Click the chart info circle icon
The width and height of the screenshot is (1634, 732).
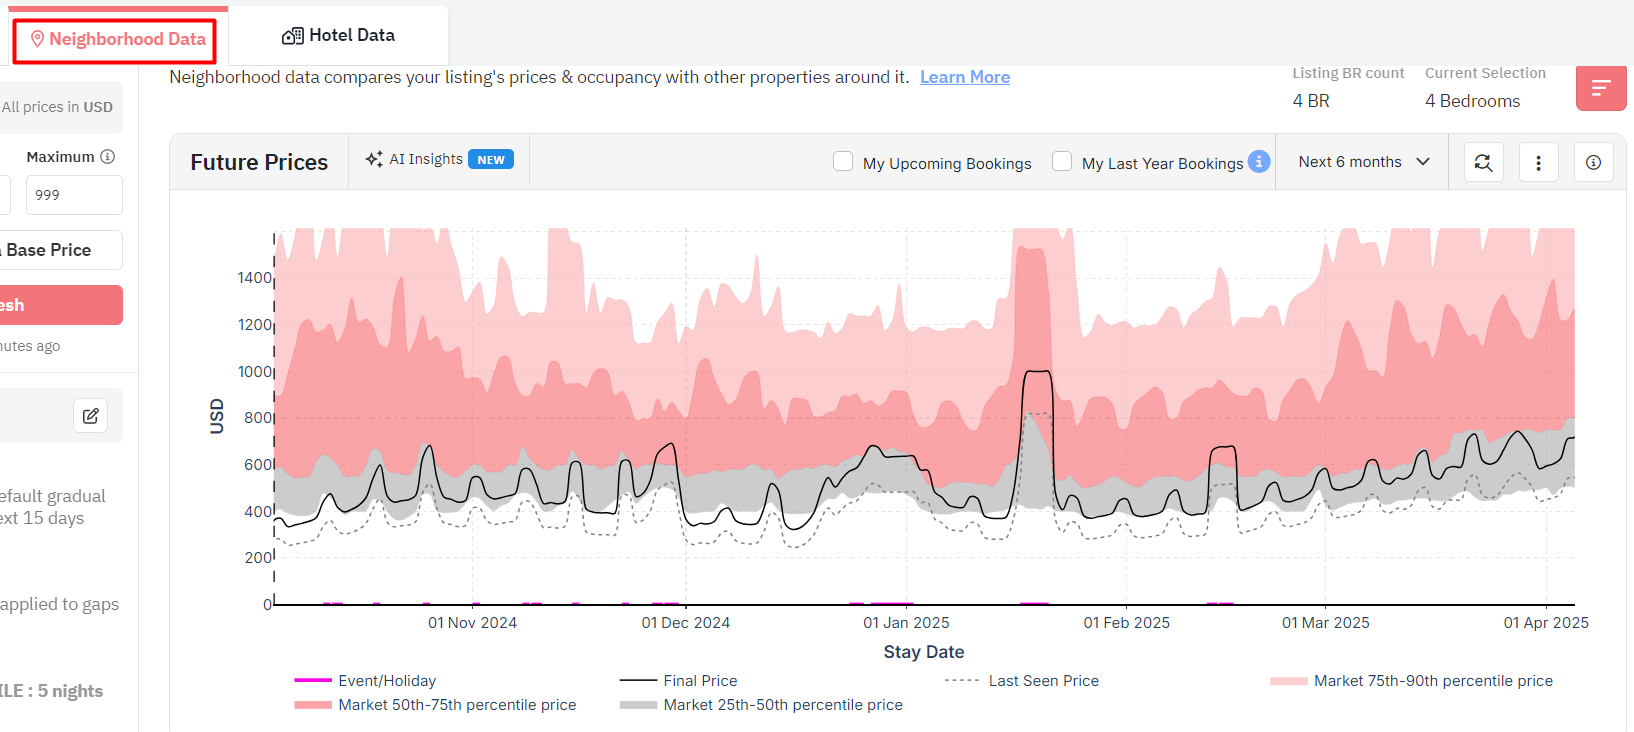click(x=1594, y=162)
